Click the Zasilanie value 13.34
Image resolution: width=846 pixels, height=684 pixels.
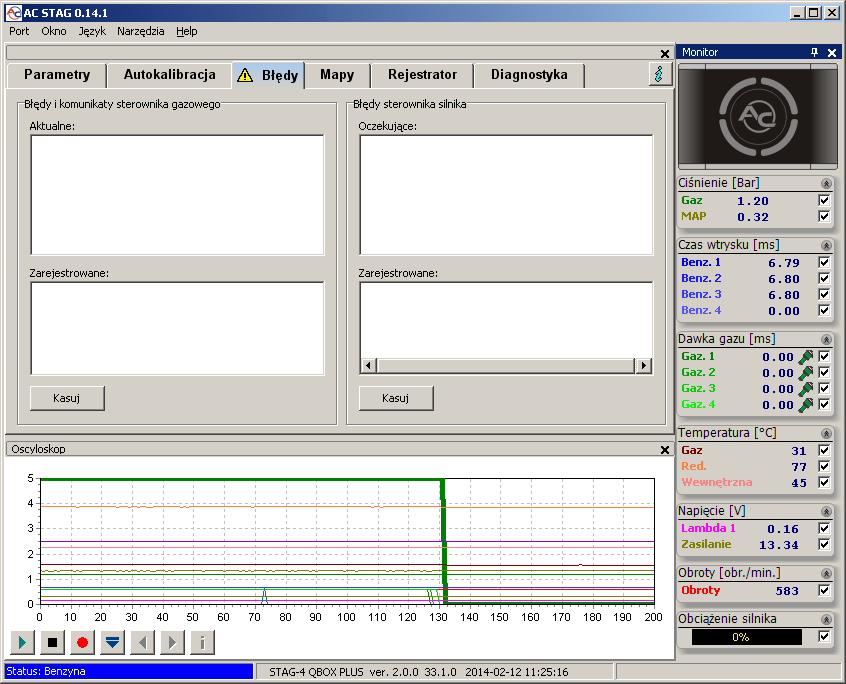tap(778, 545)
